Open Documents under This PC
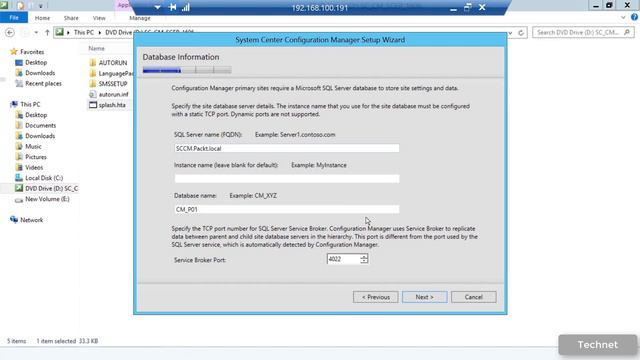The image size is (640, 360). 40,125
